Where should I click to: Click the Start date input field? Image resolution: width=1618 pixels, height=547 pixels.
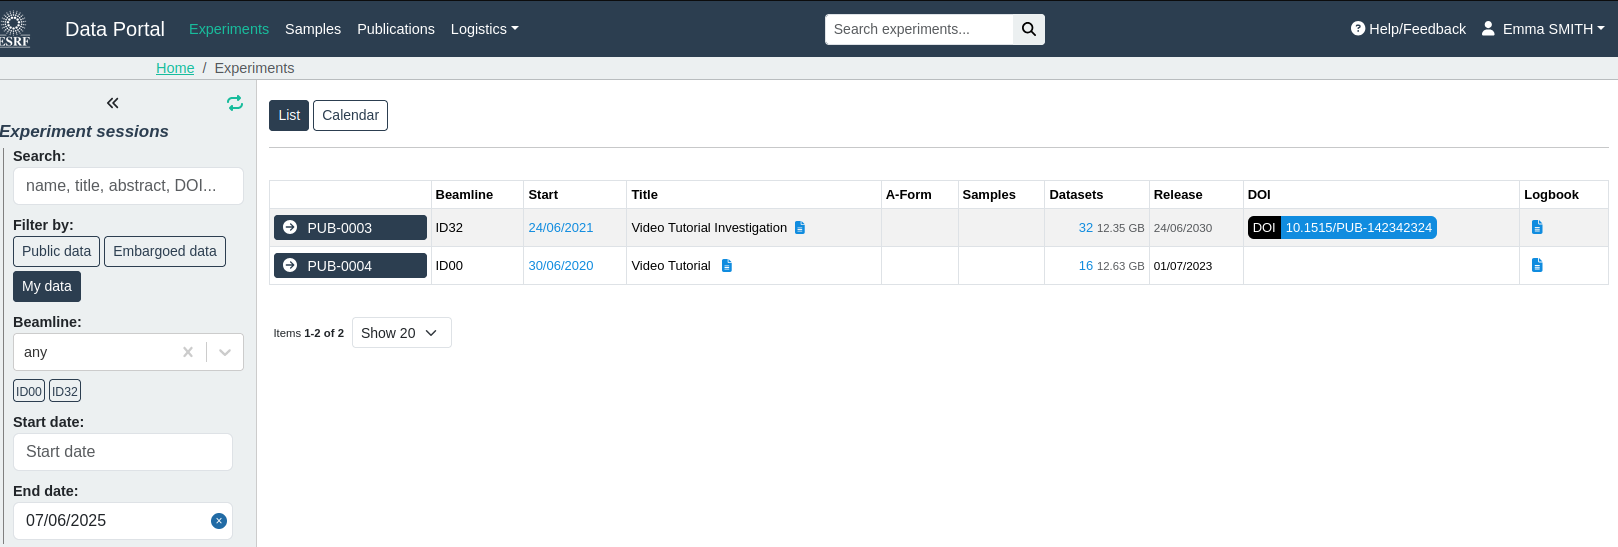123,452
